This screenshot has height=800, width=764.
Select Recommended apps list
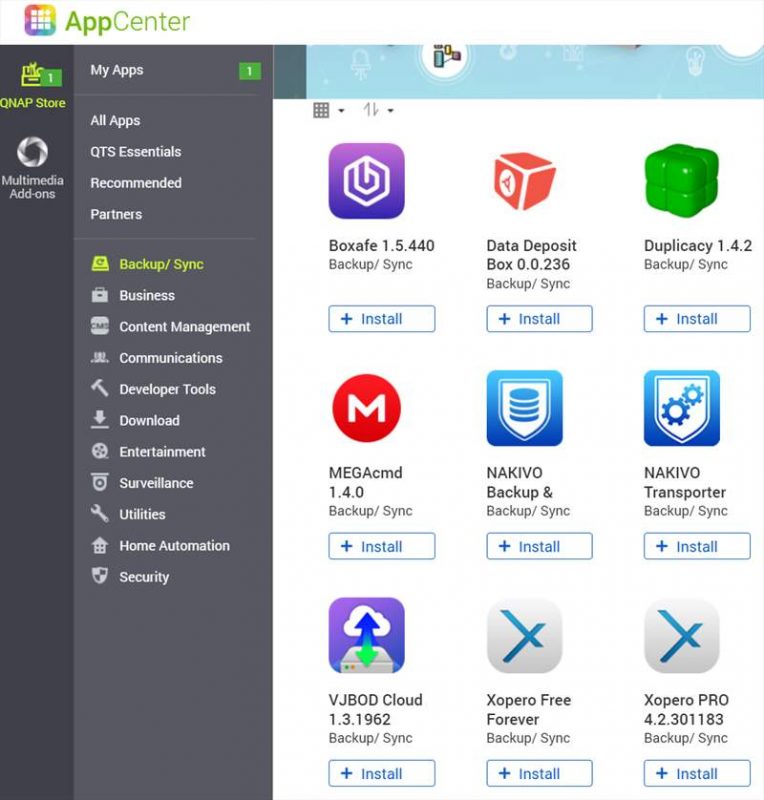[x=136, y=183]
